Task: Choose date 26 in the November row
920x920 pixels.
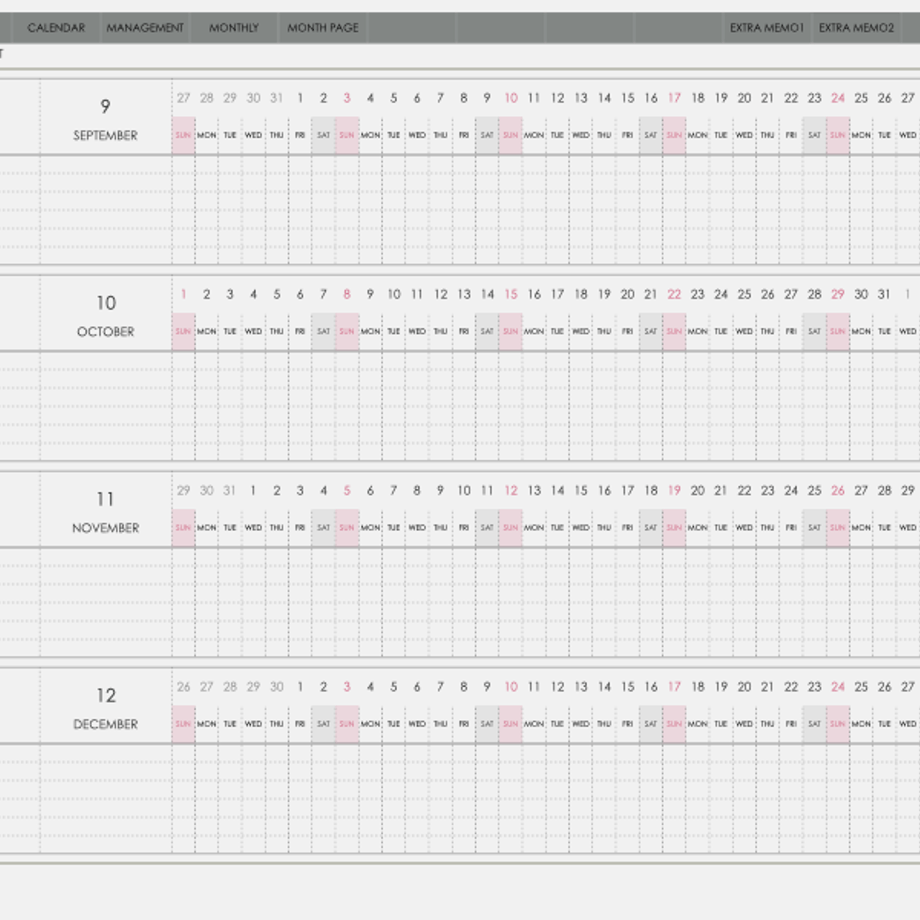Action: click(838, 491)
